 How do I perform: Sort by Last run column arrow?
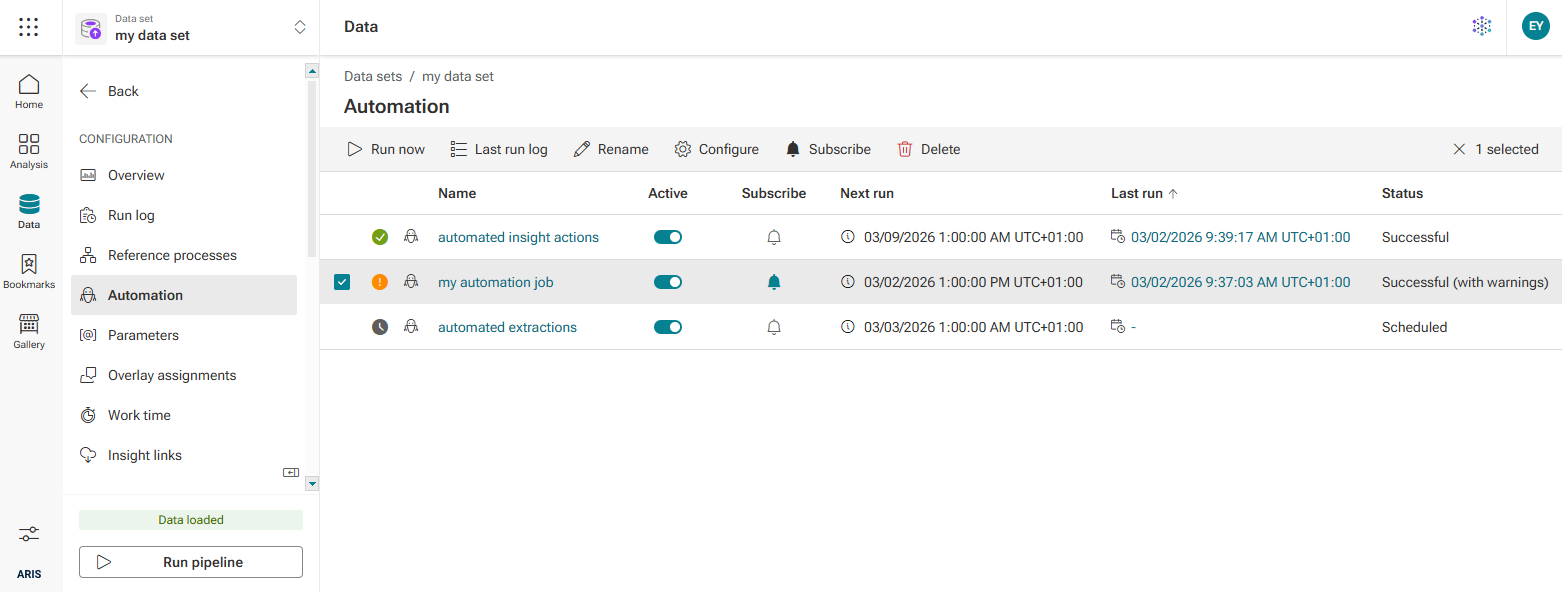[x=1173, y=193]
